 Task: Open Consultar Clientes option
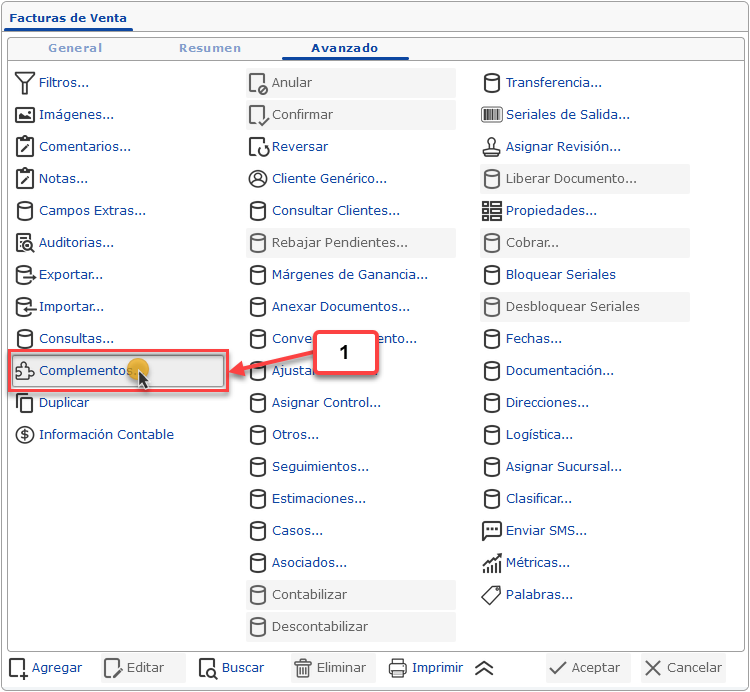[x=336, y=210]
